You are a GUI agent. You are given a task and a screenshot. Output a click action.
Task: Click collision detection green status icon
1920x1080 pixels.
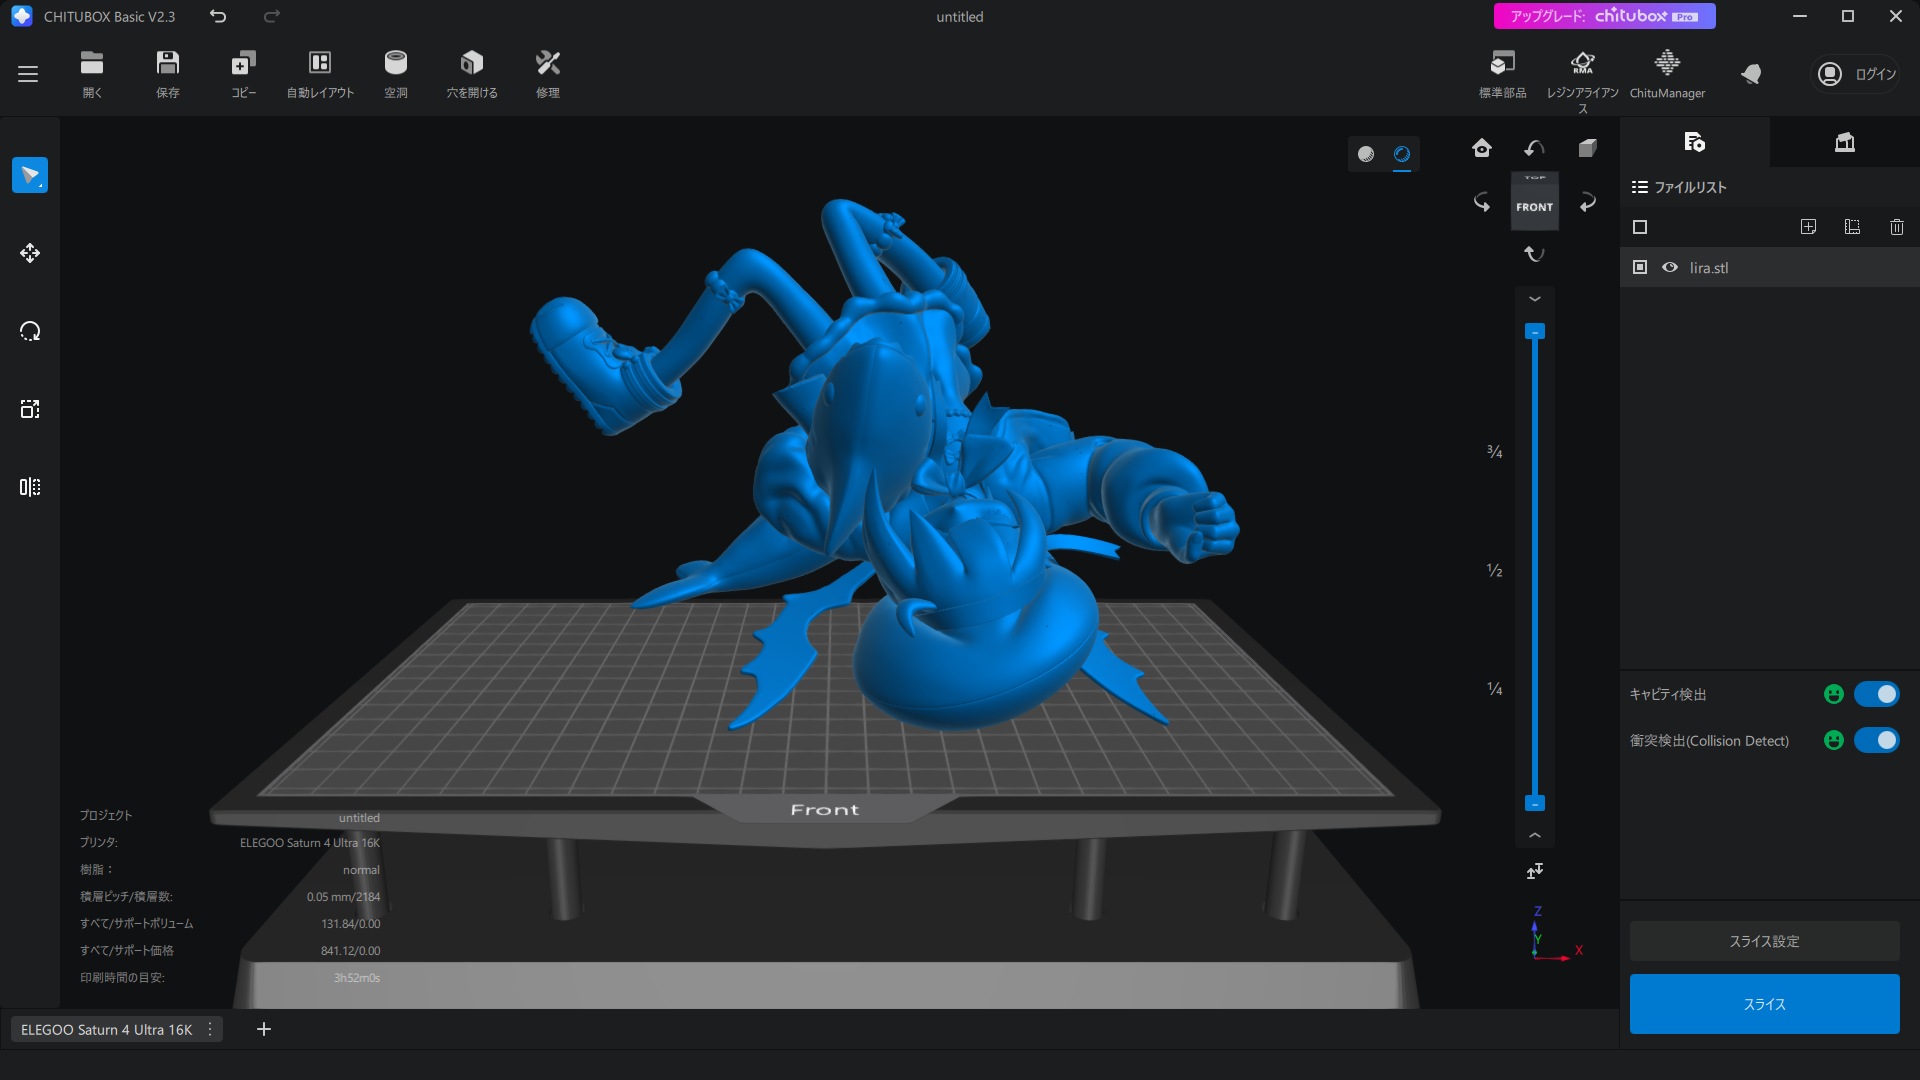pos(1834,740)
